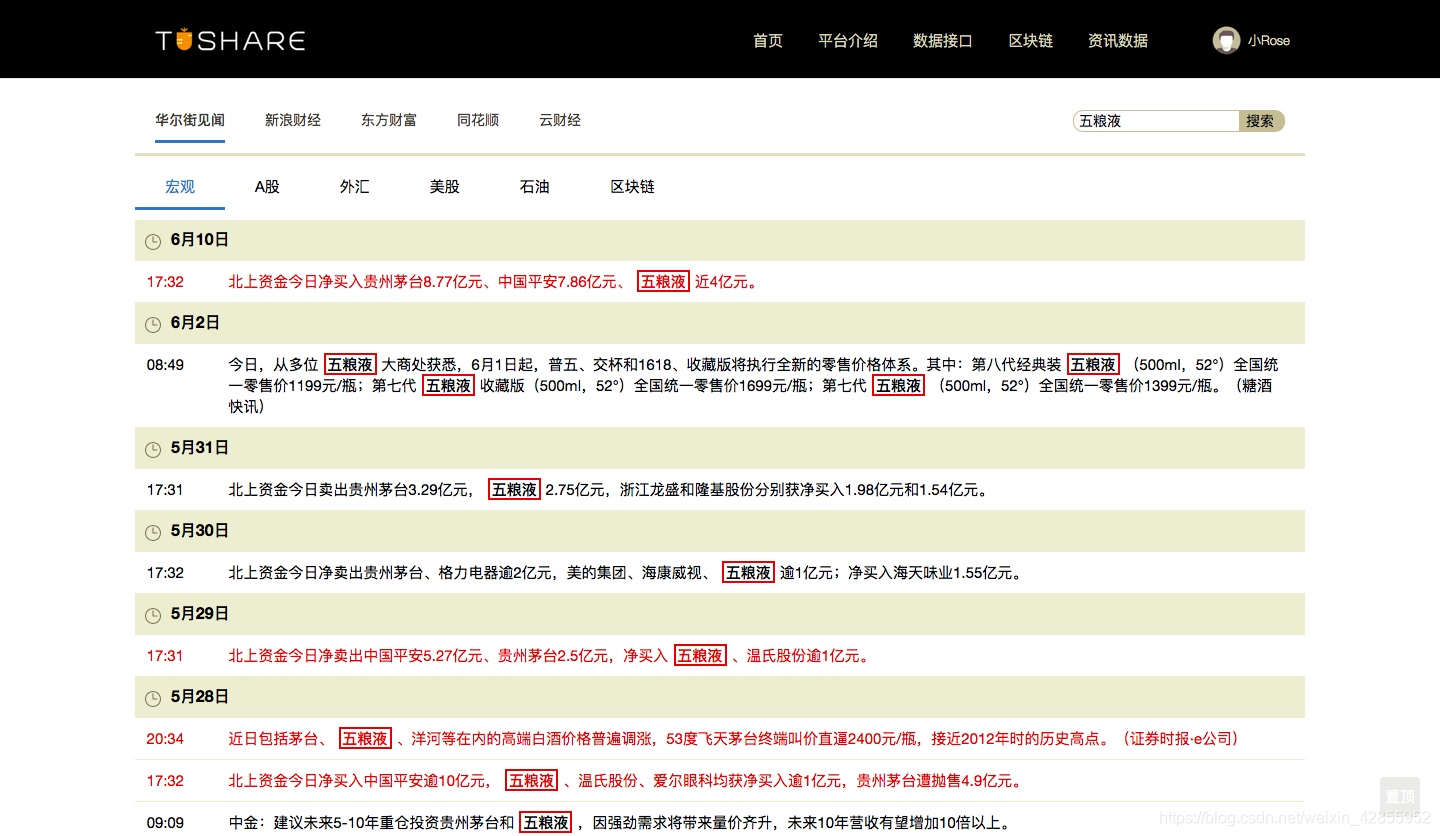Open the 小Rose user avatar
The width and height of the screenshot is (1440, 836).
tap(1226, 40)
